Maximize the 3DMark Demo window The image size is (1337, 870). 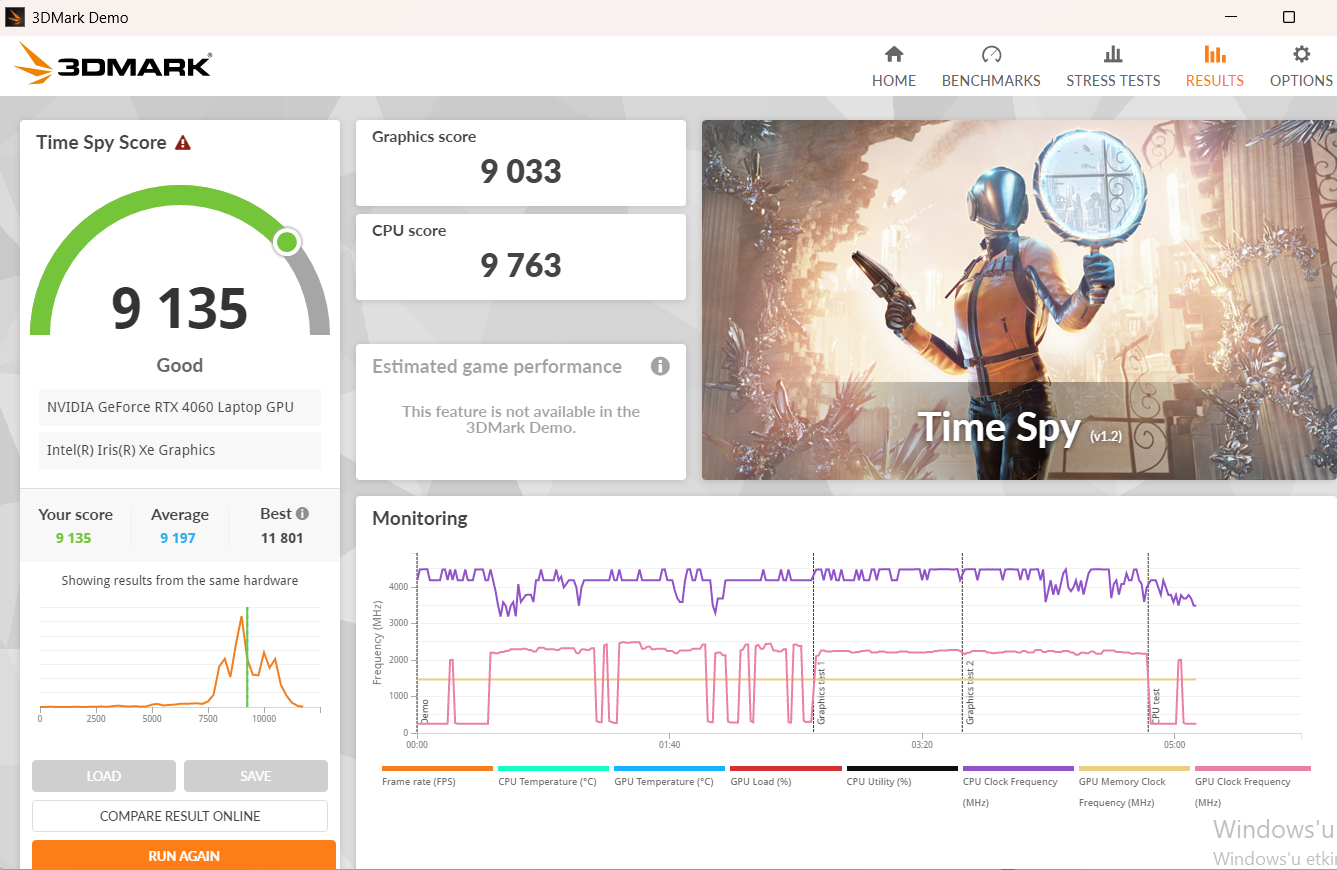1289,17
